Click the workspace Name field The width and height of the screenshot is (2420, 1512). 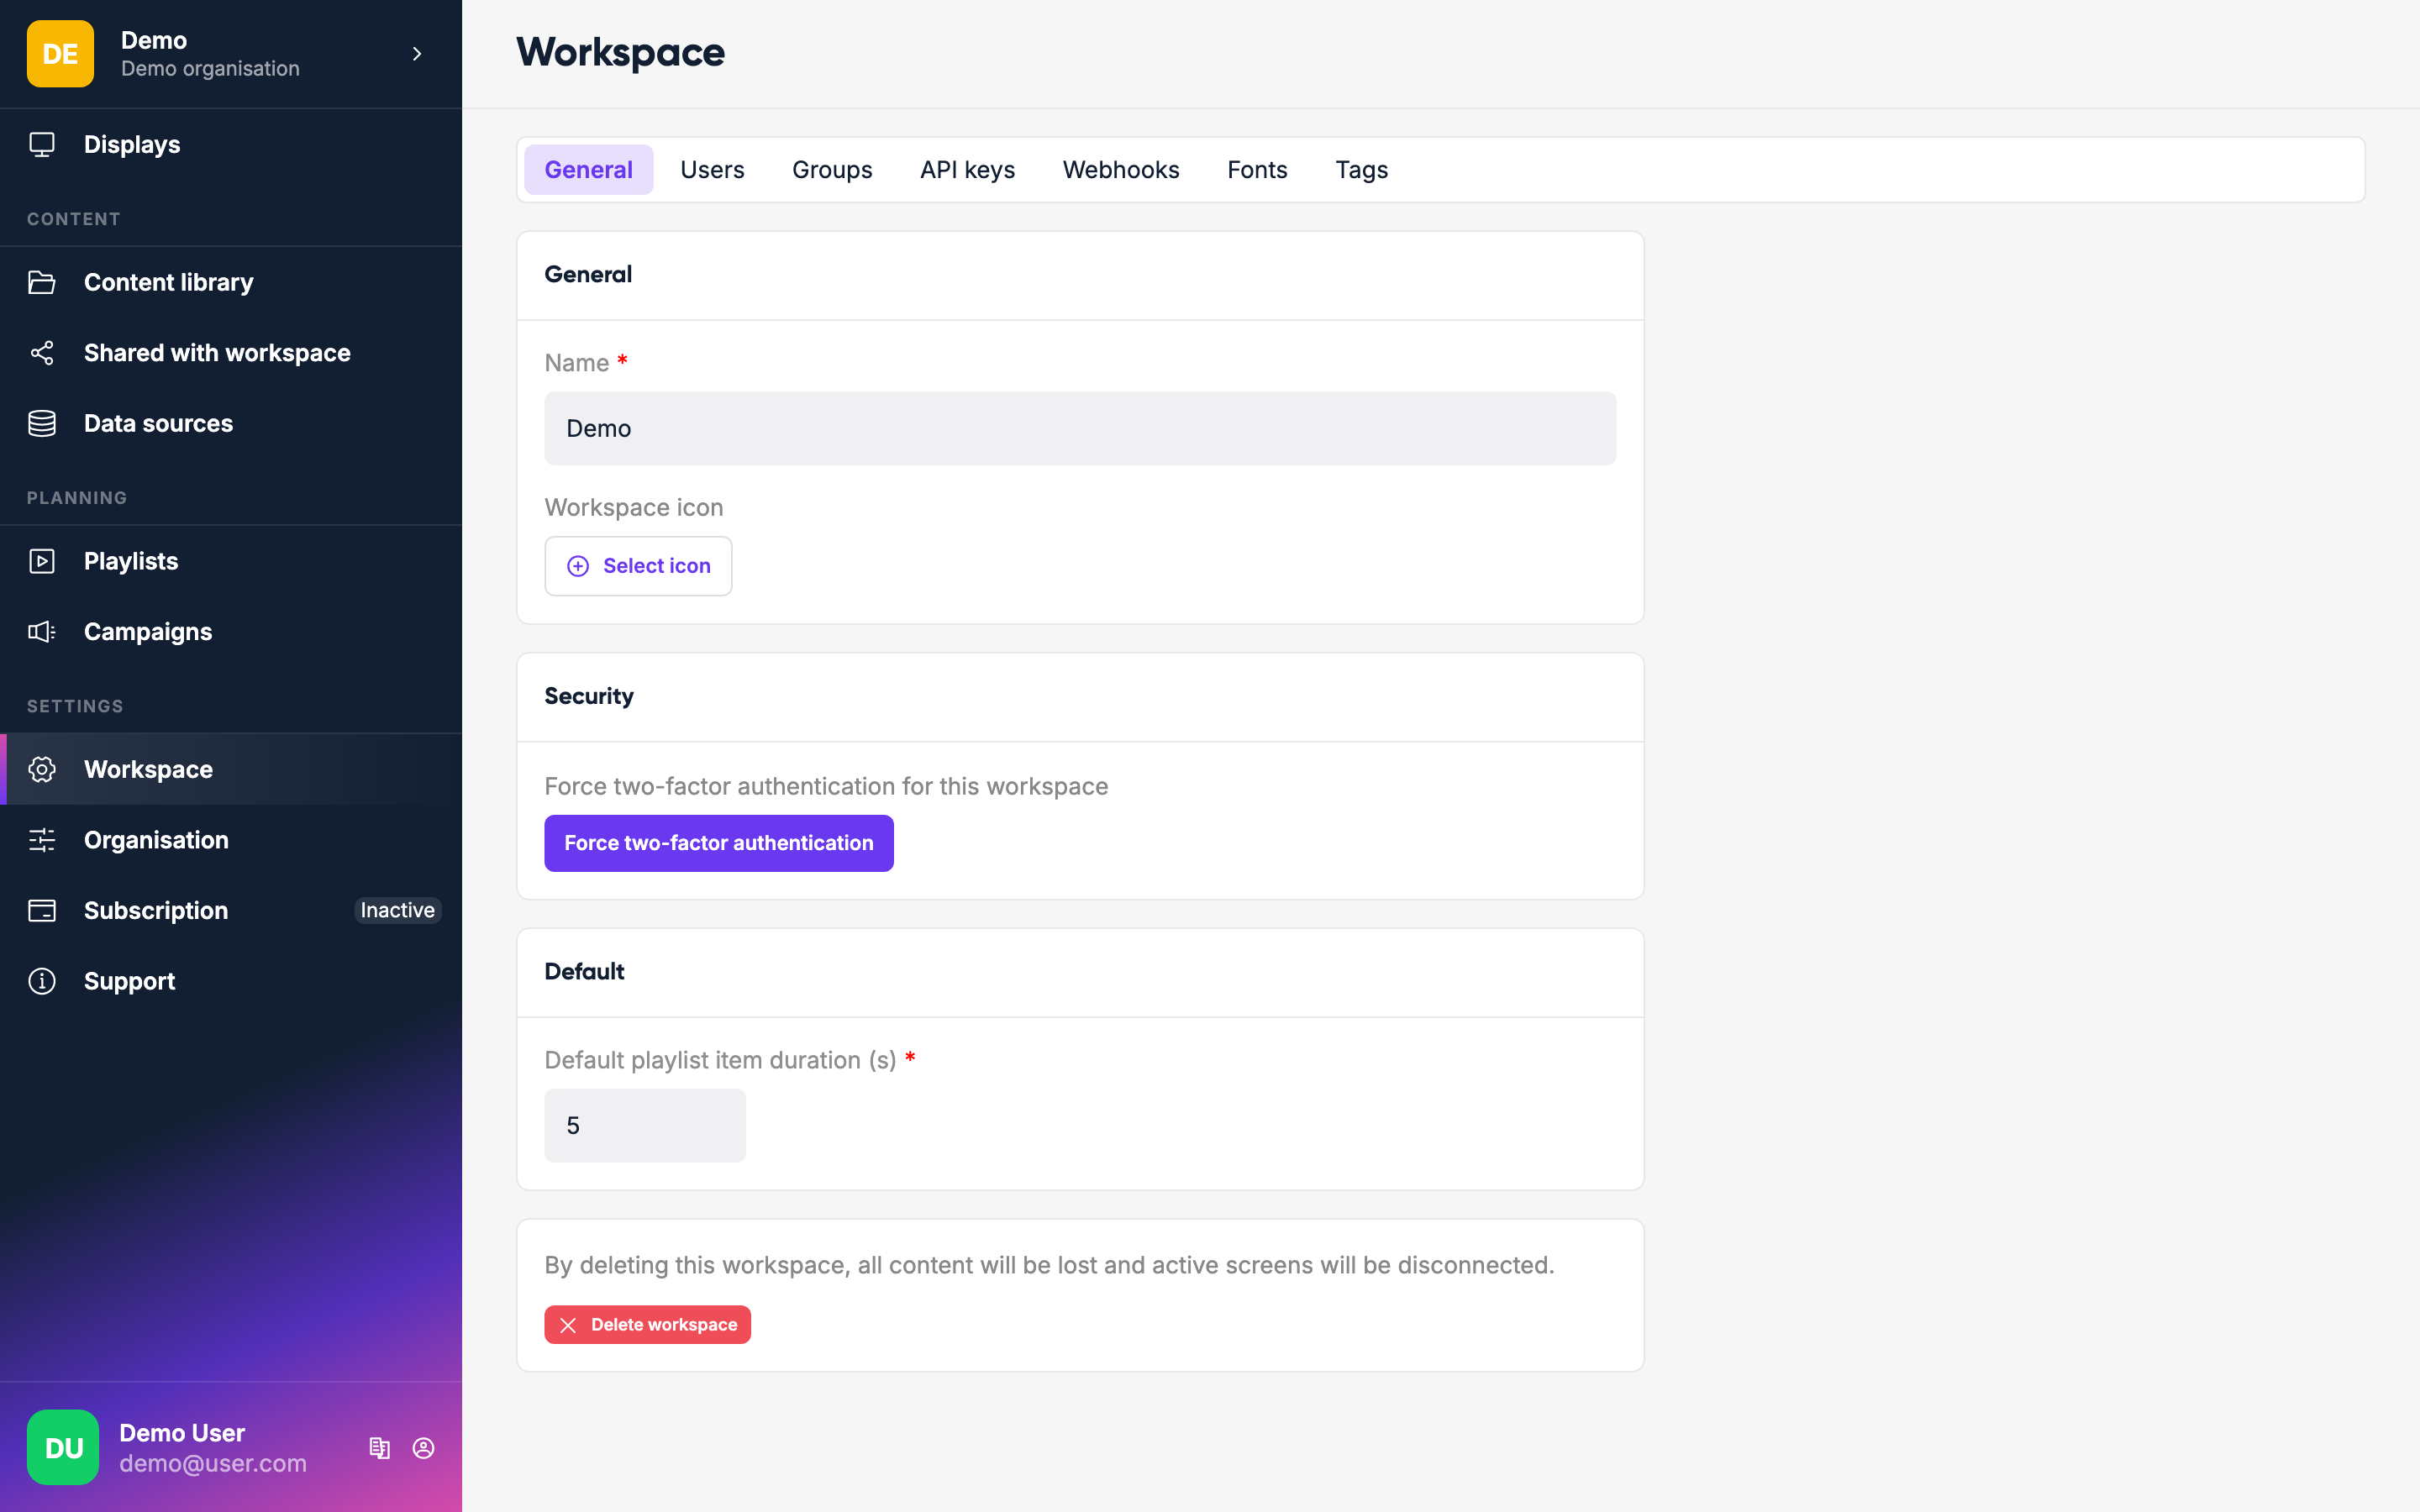(1079, 427)
